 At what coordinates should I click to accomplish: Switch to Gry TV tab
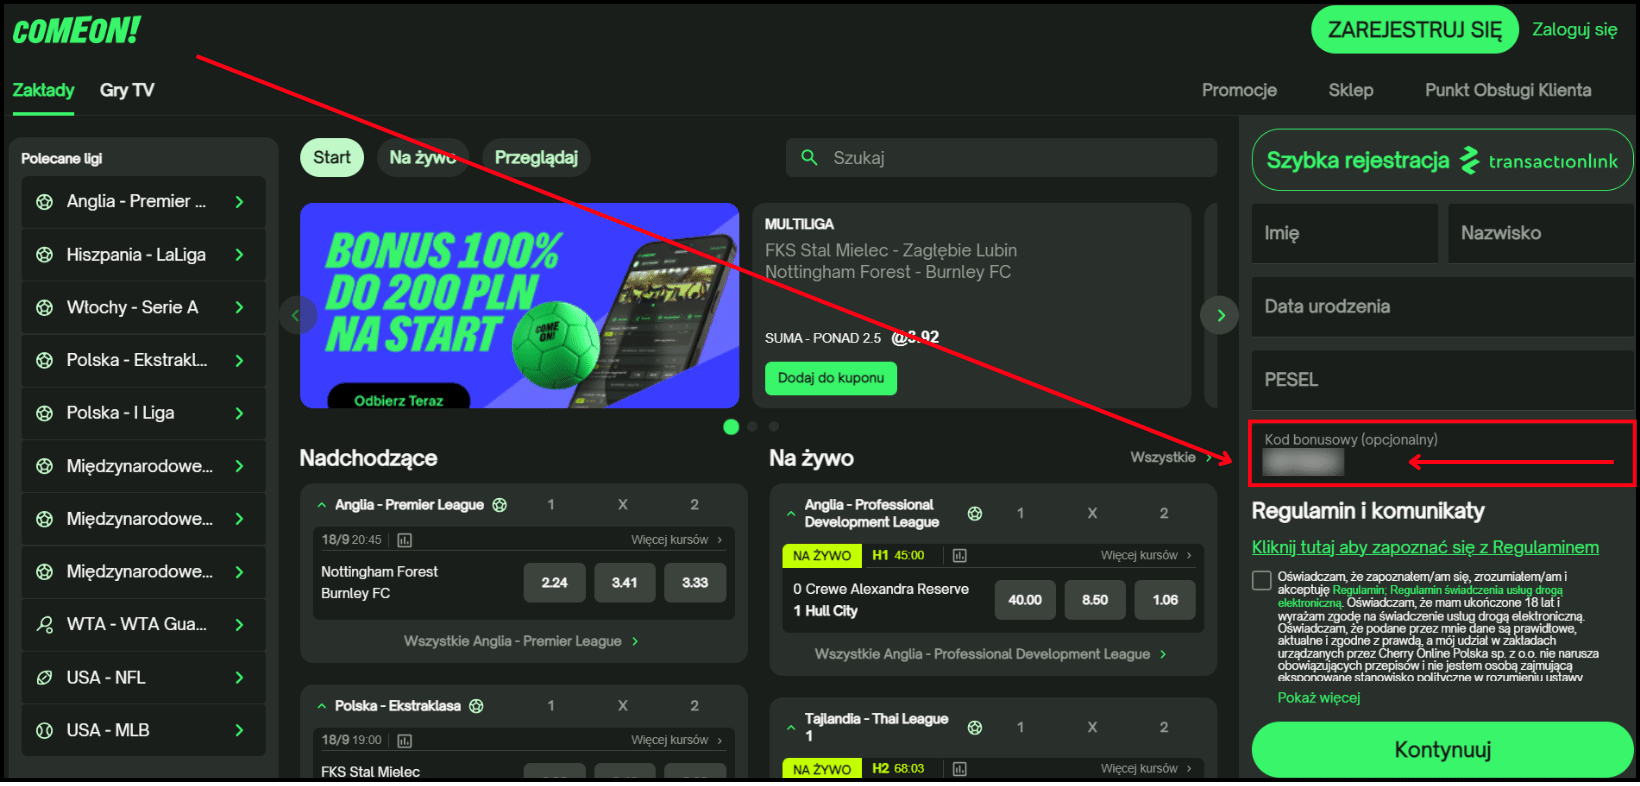[x=127, y=90]
